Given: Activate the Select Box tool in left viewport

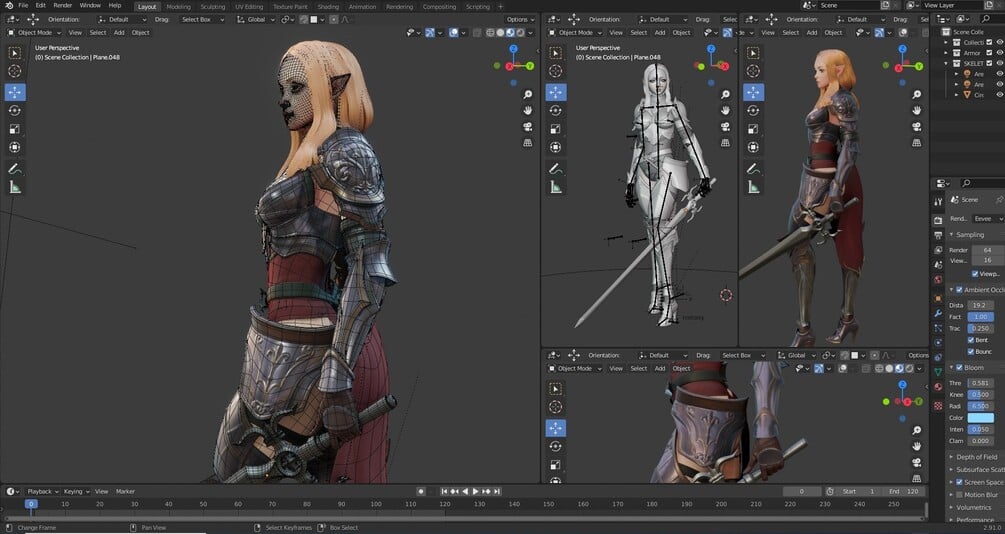Looking at the screenshot, I should tap(15, 53).
